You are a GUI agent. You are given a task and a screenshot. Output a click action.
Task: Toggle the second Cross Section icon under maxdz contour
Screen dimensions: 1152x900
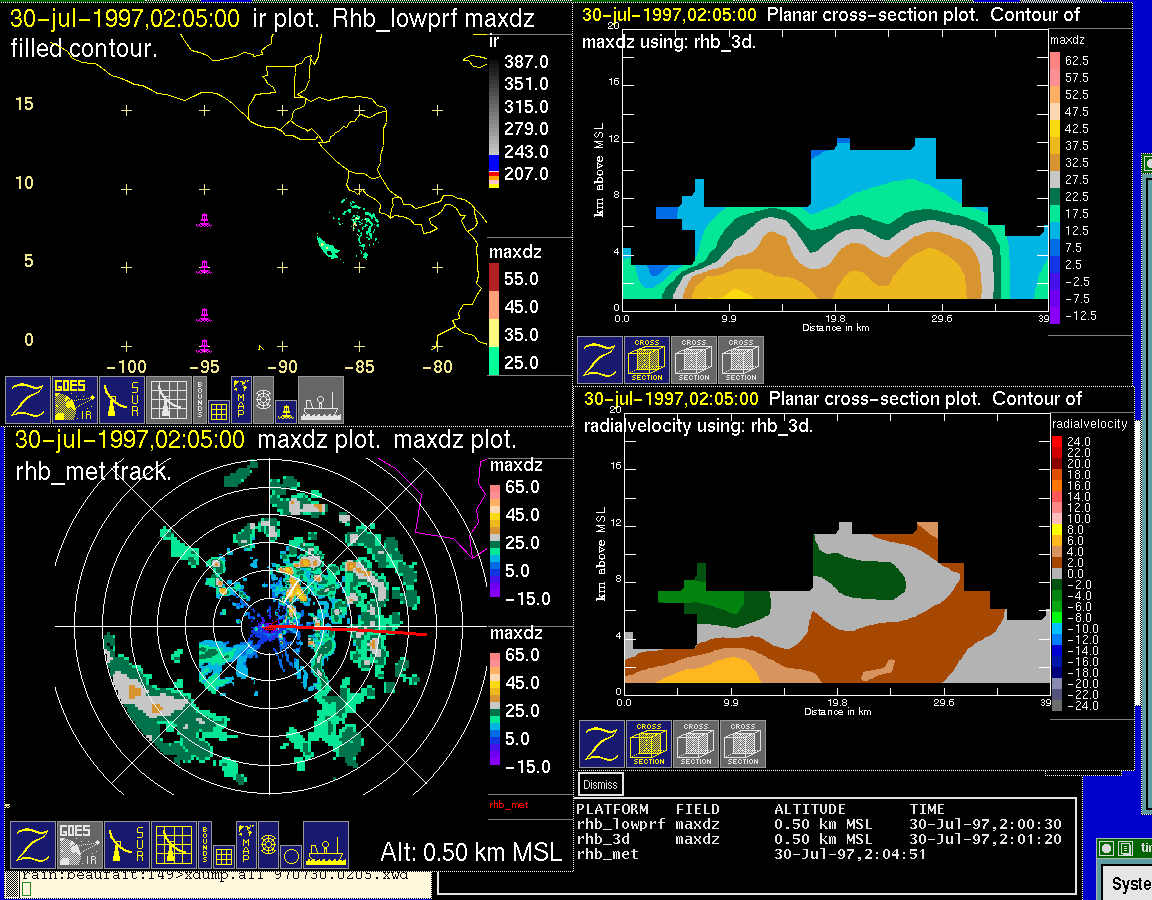click(694, 360)
